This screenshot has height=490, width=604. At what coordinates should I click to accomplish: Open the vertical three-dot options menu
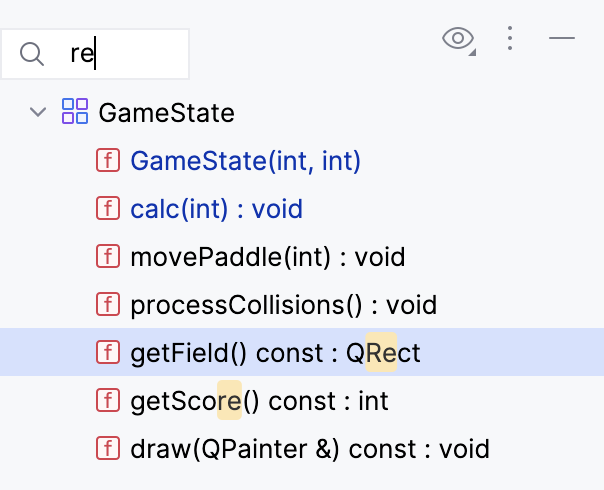(x=510, y=39)
